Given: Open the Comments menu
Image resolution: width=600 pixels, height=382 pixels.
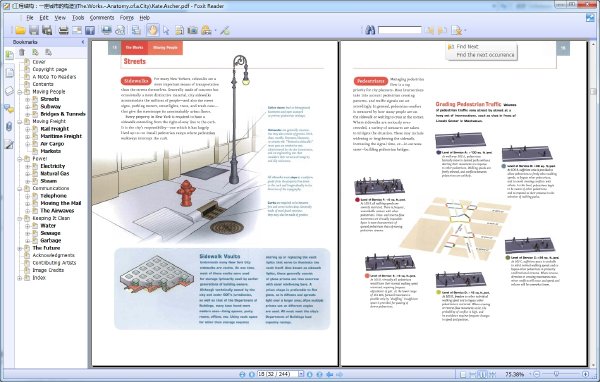Looking at the screenshot, I should (102, 18).
